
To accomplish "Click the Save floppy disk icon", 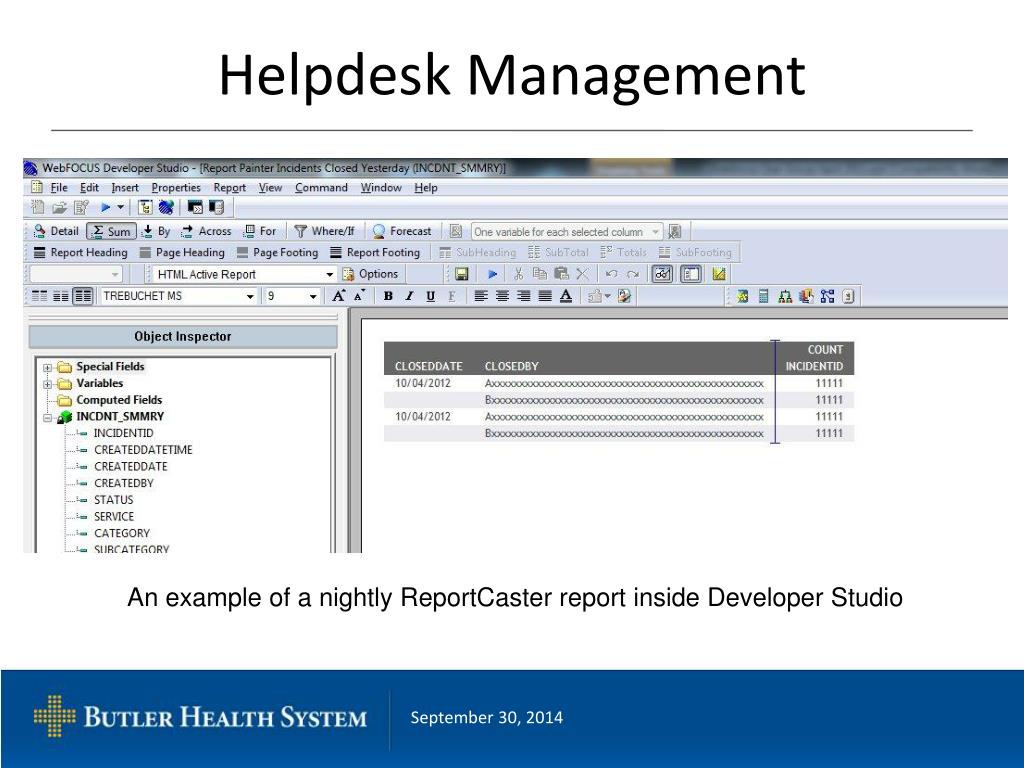I will (462, 274).
